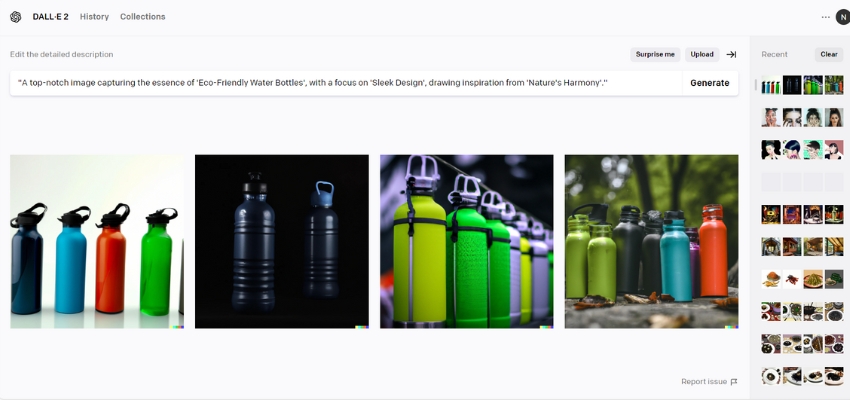
Task: Click the Upload button
Action: 702,54
